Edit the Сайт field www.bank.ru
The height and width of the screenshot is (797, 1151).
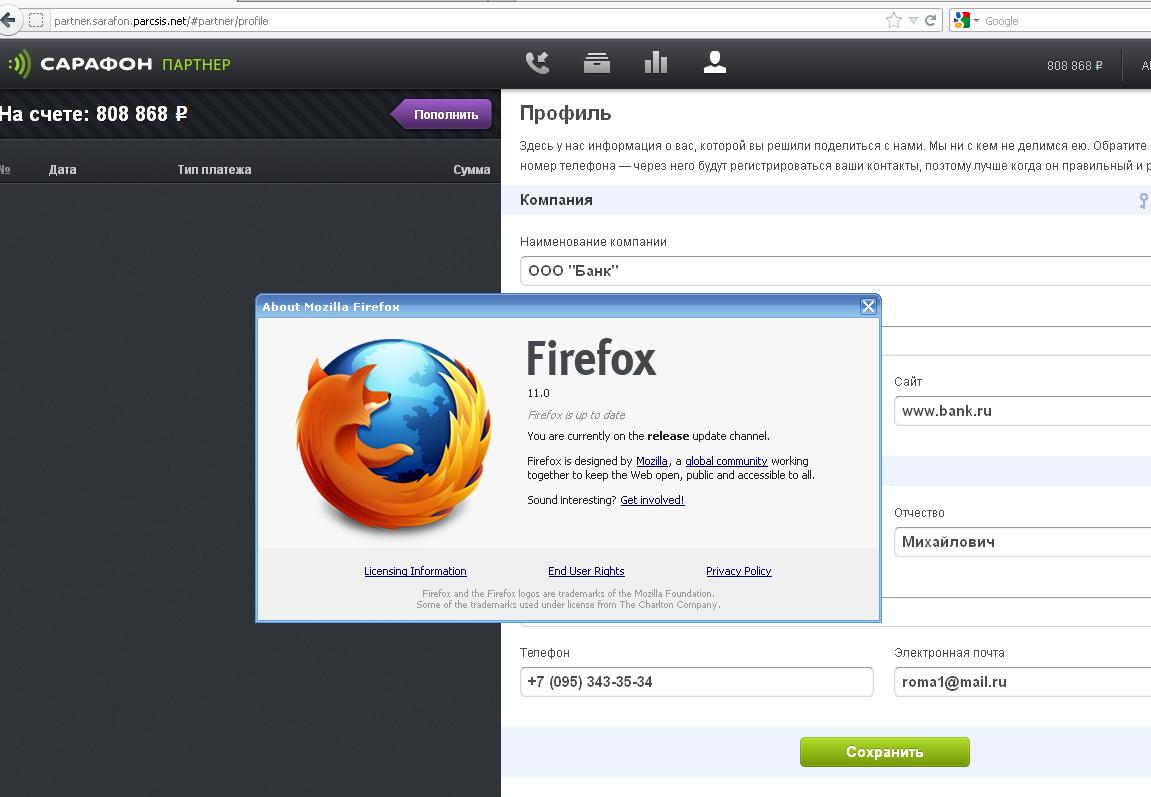coord(1023,411)
